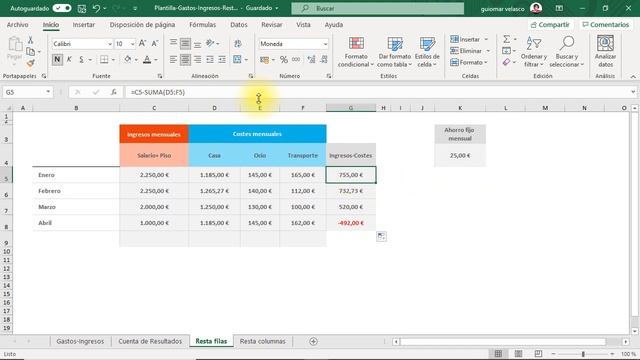Open Buscar y seleccionar menu
This screenshot has width=640, height=360.
(567, 52)
